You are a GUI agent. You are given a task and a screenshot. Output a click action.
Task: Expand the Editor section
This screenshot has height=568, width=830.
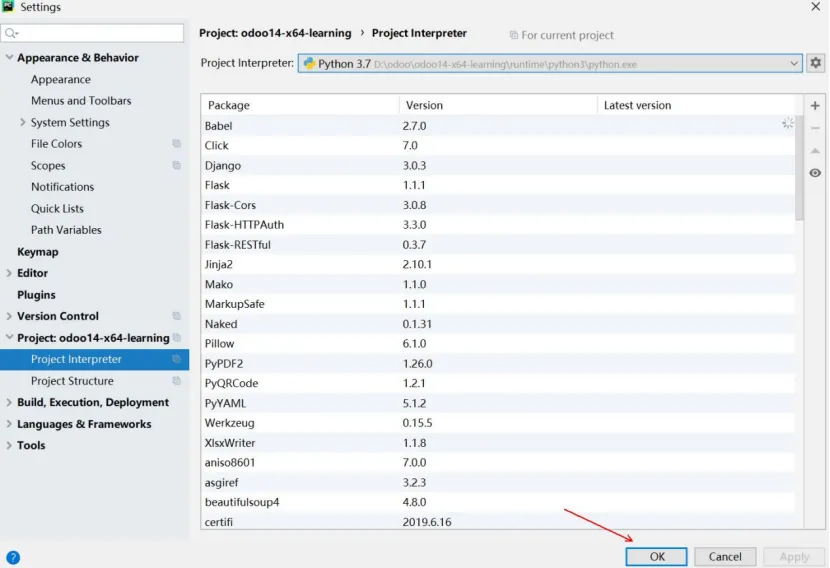click(9, 273)
